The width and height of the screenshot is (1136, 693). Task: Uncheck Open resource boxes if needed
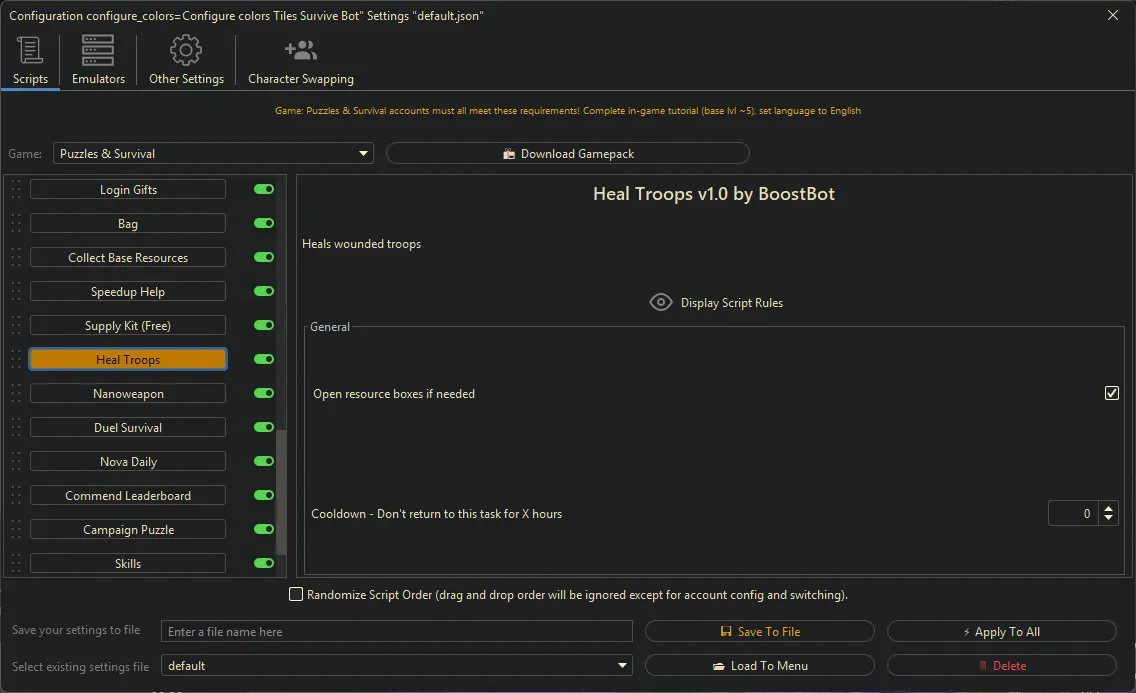pyautogui.click(x=1111, y=393)
